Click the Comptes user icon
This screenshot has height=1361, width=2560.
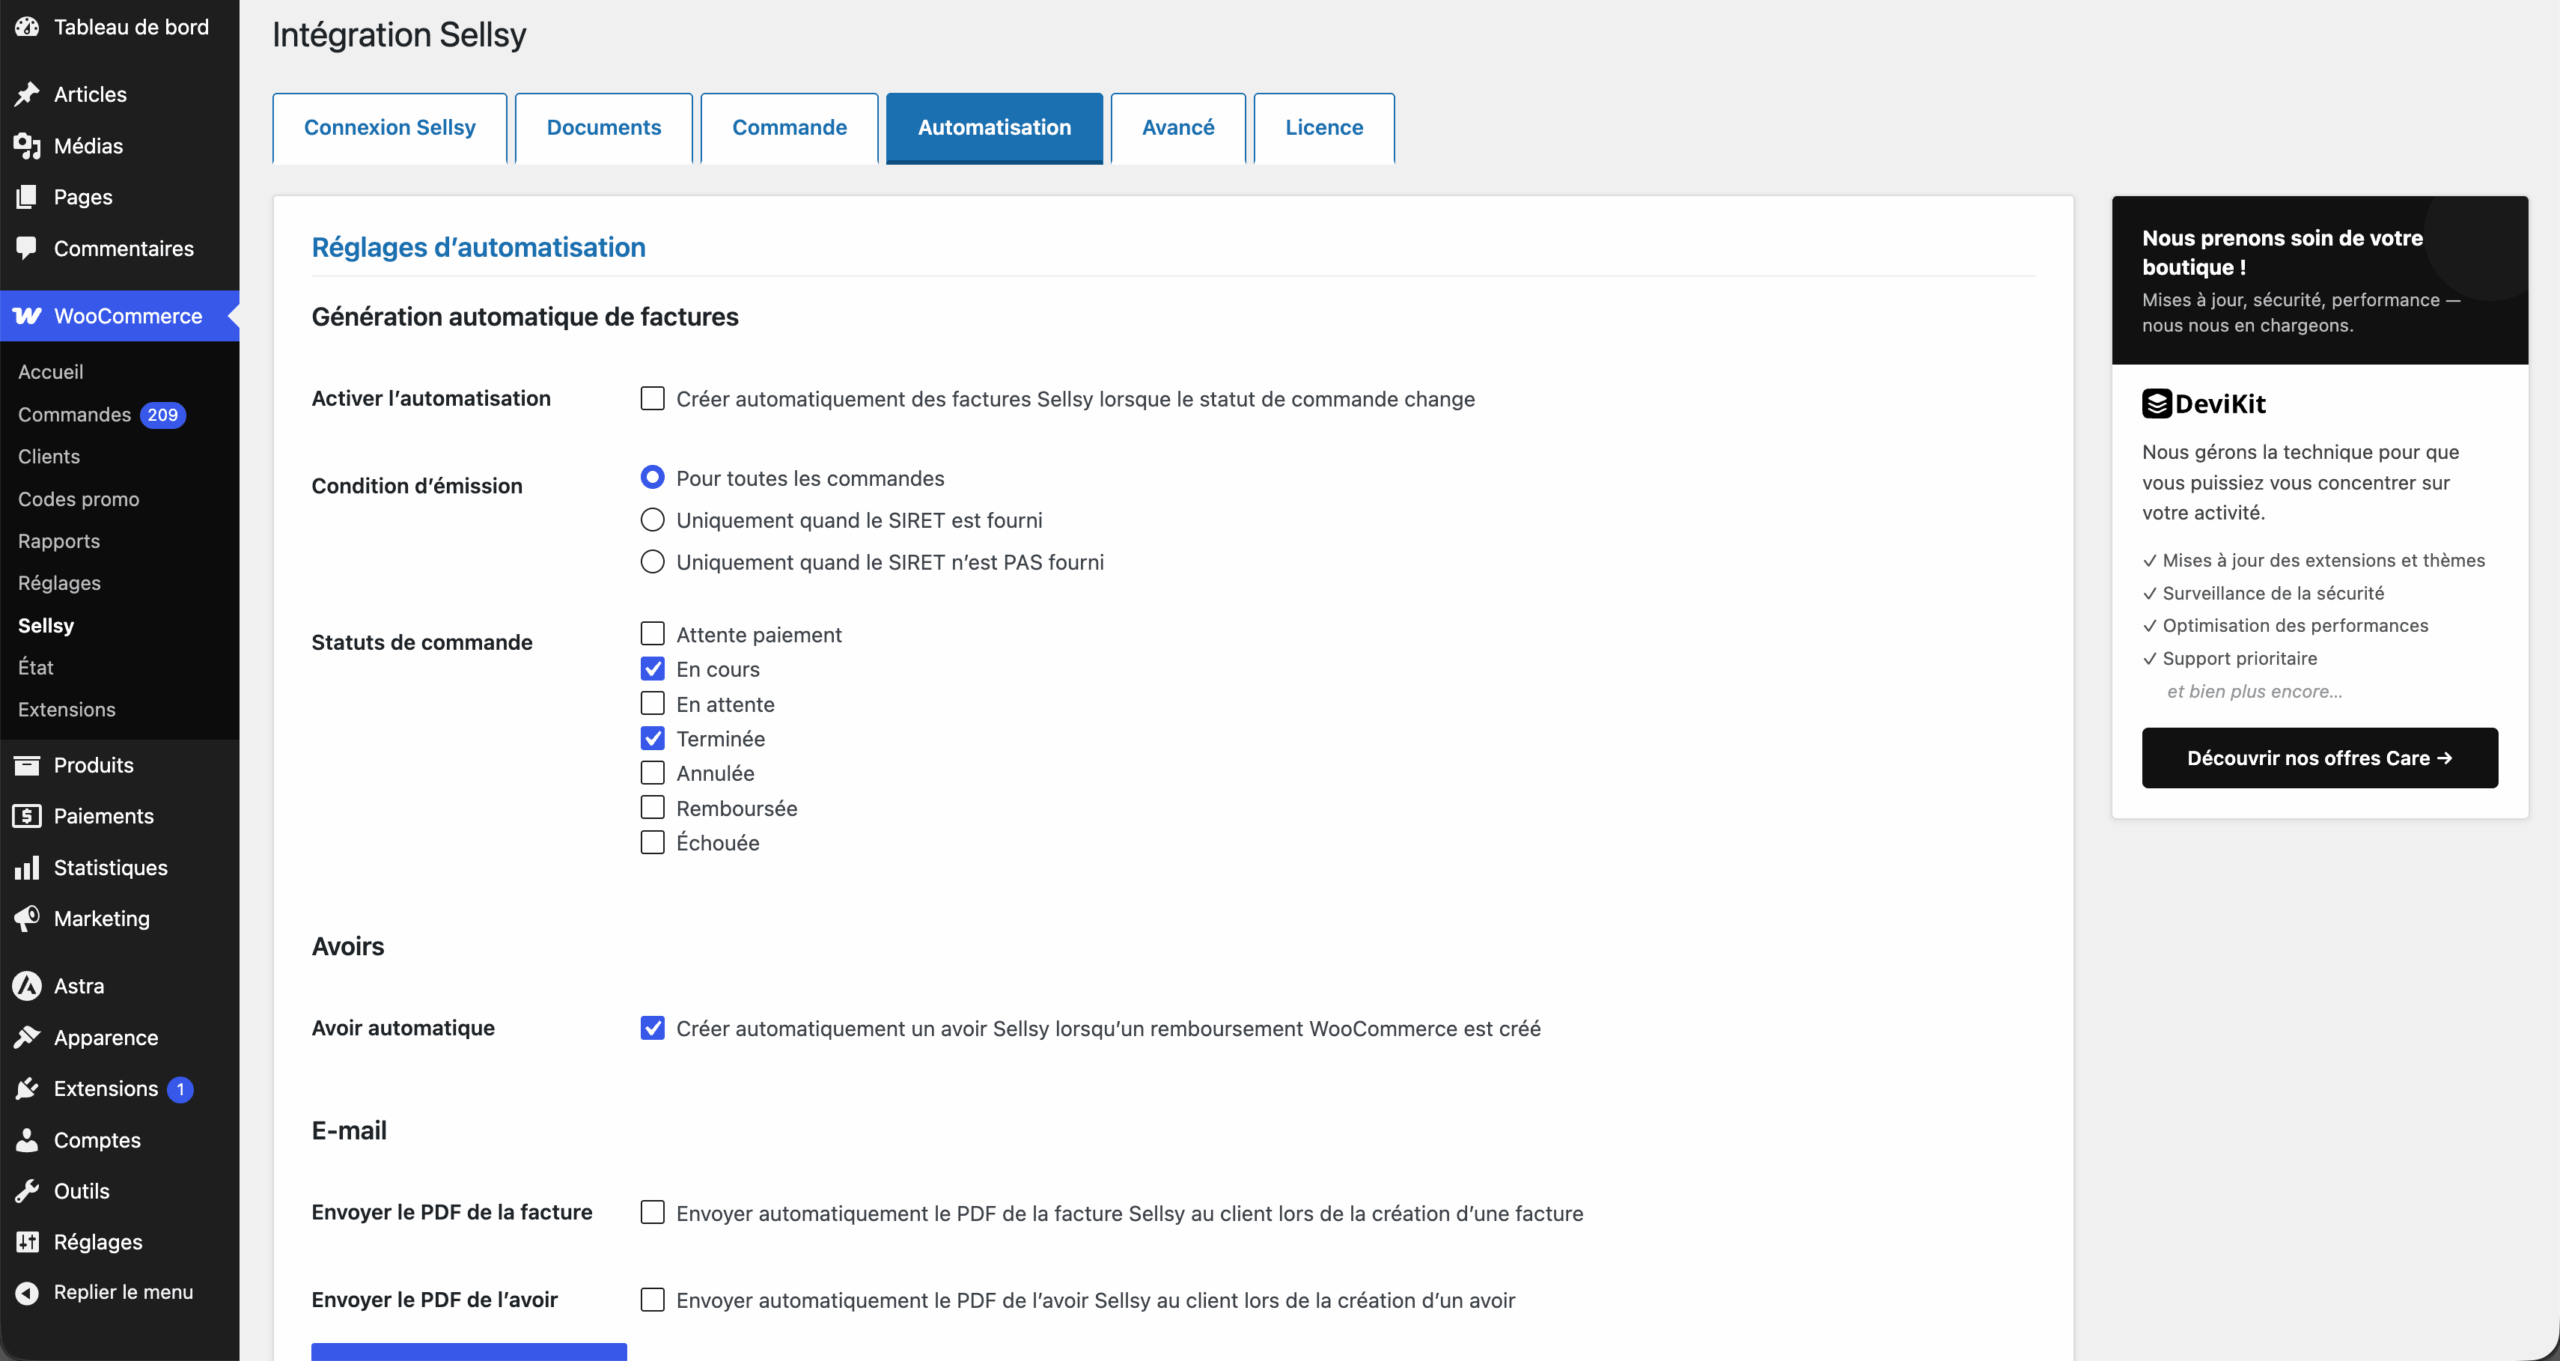(27, 1140)
